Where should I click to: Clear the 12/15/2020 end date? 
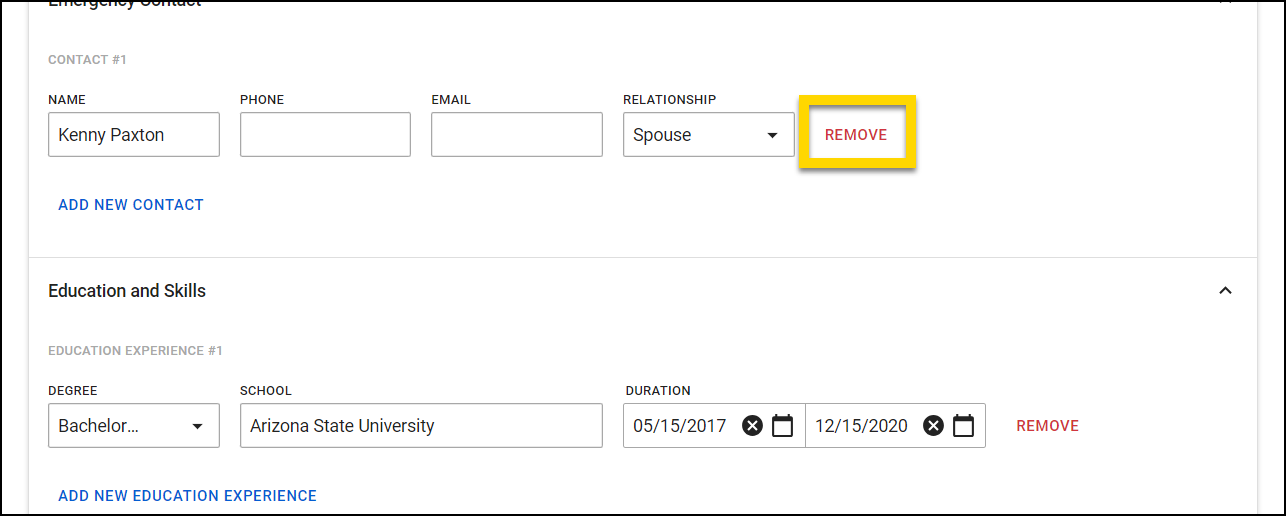pyautogui.click(x=933, y=426)
